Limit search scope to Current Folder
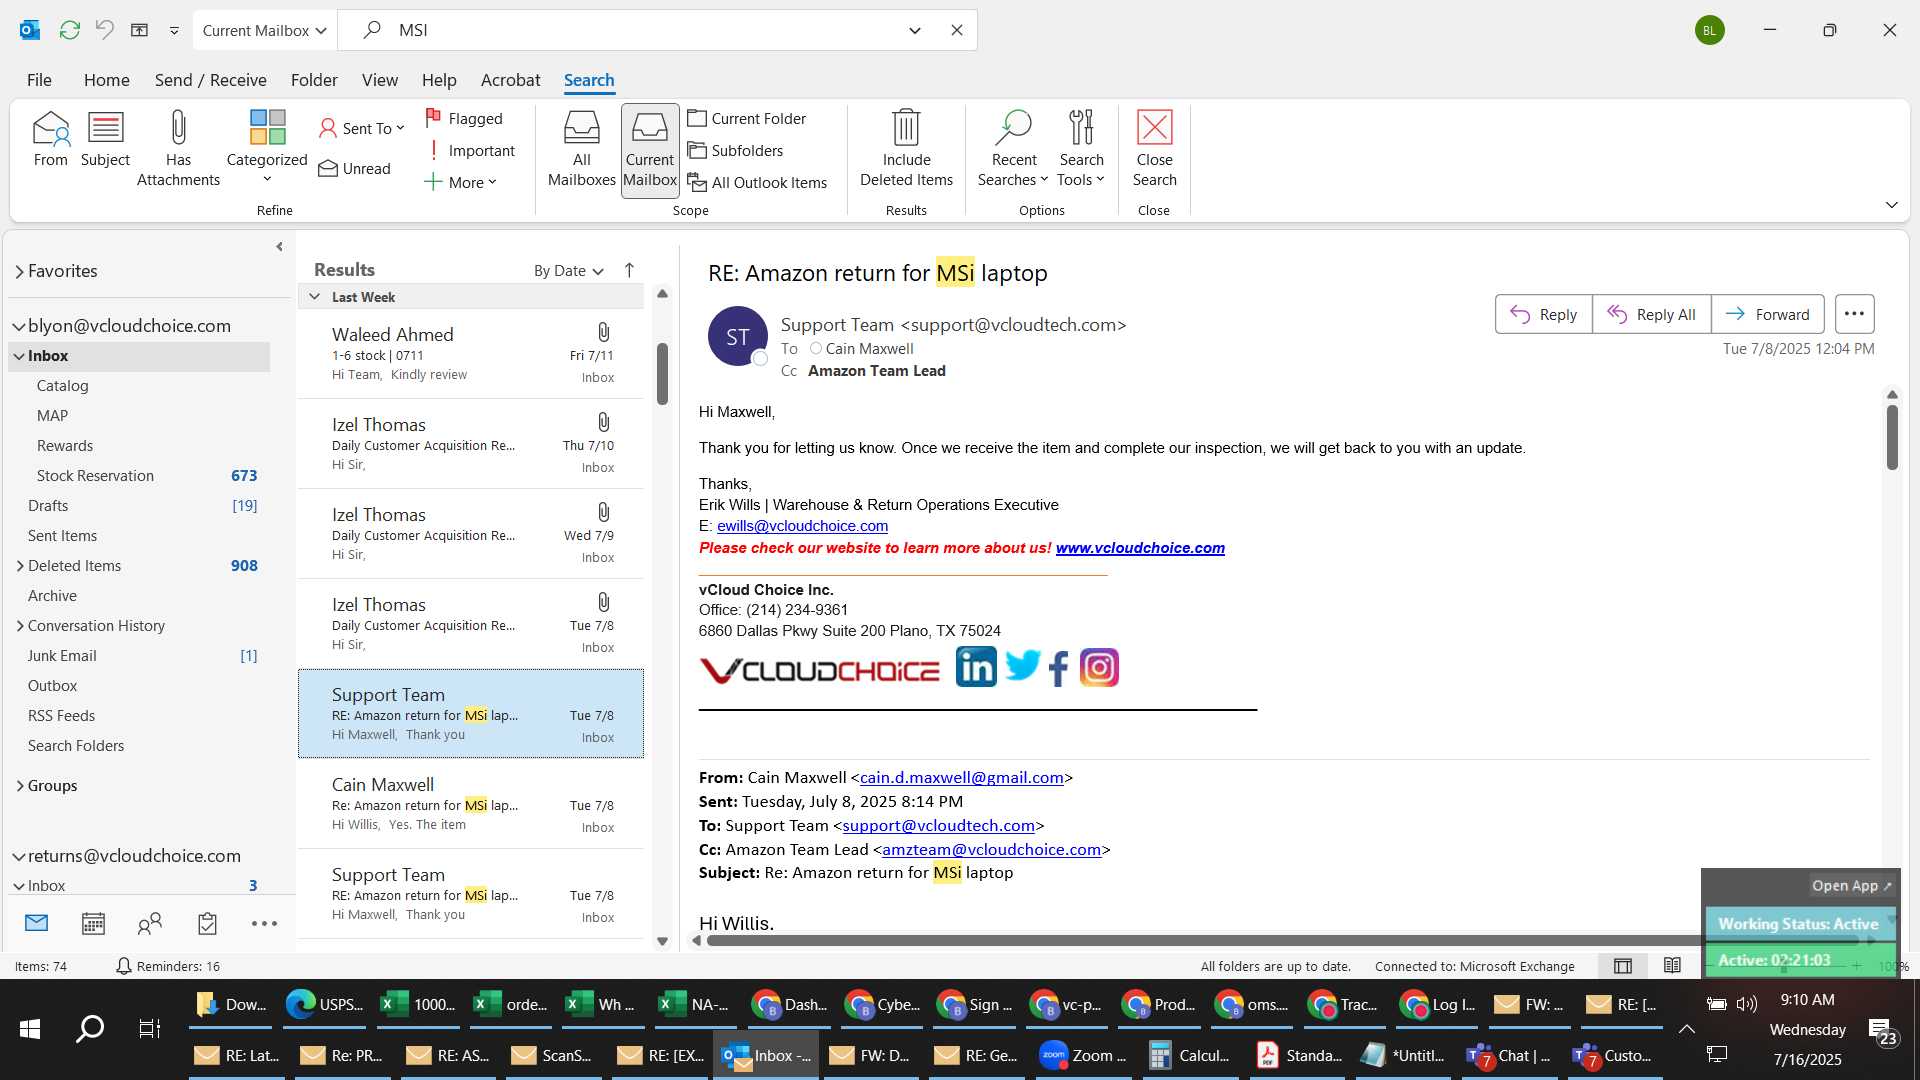The width and height of the screenshot is (1920, 1080). [747, 118]
